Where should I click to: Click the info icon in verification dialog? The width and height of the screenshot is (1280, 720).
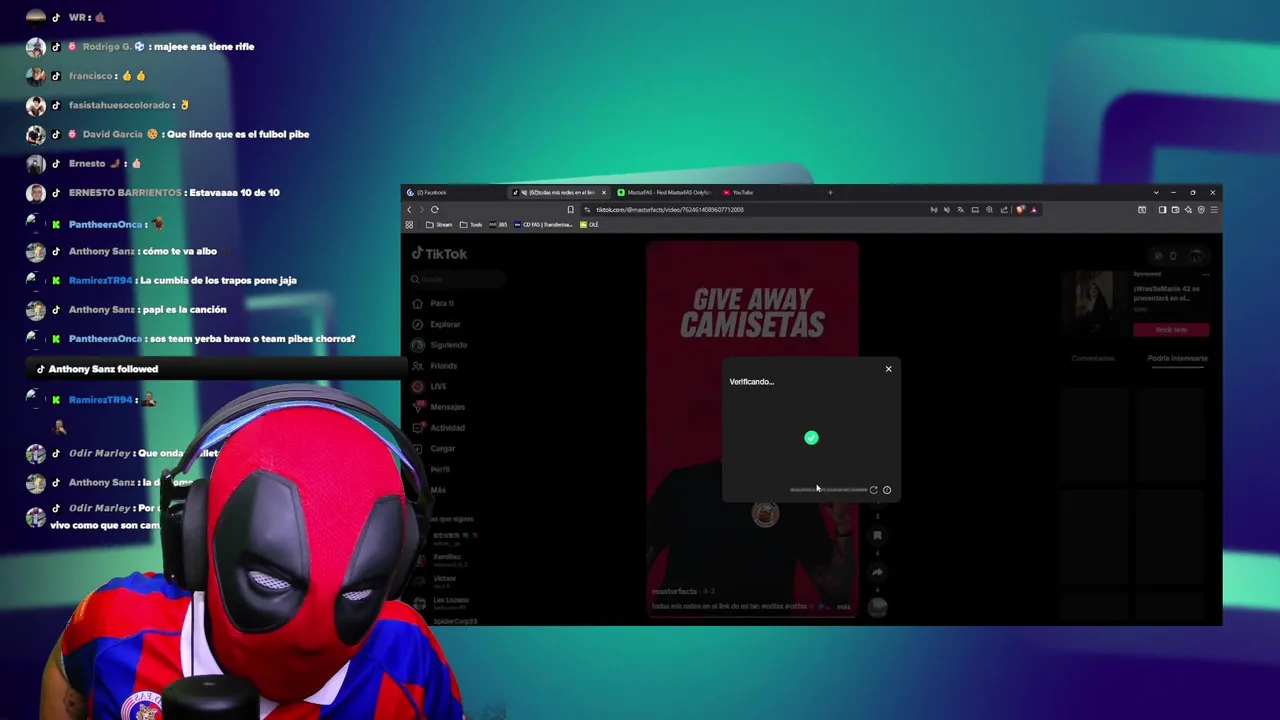886,490
